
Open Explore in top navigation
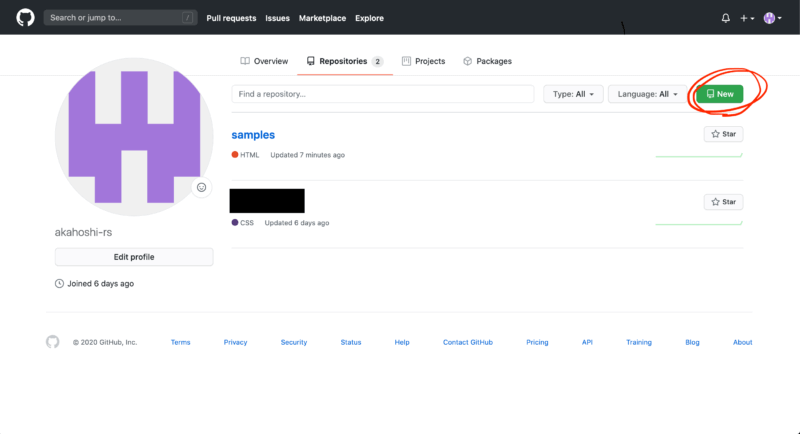[369, 18]
